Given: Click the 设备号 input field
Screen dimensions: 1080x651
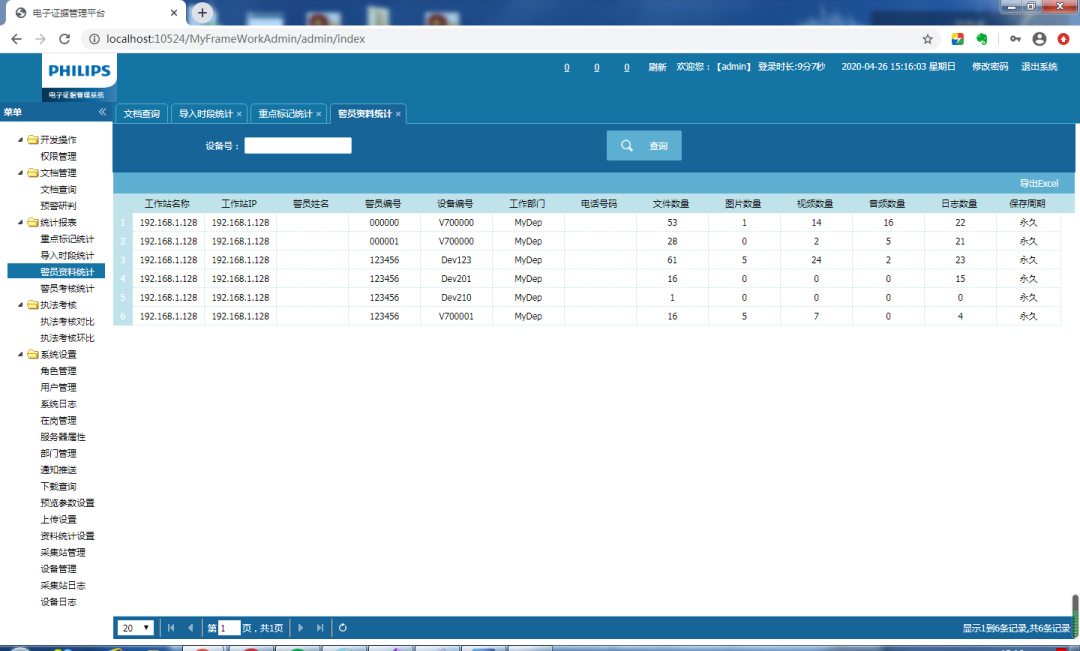Looking at the screenshot, I should click(298, 146).
